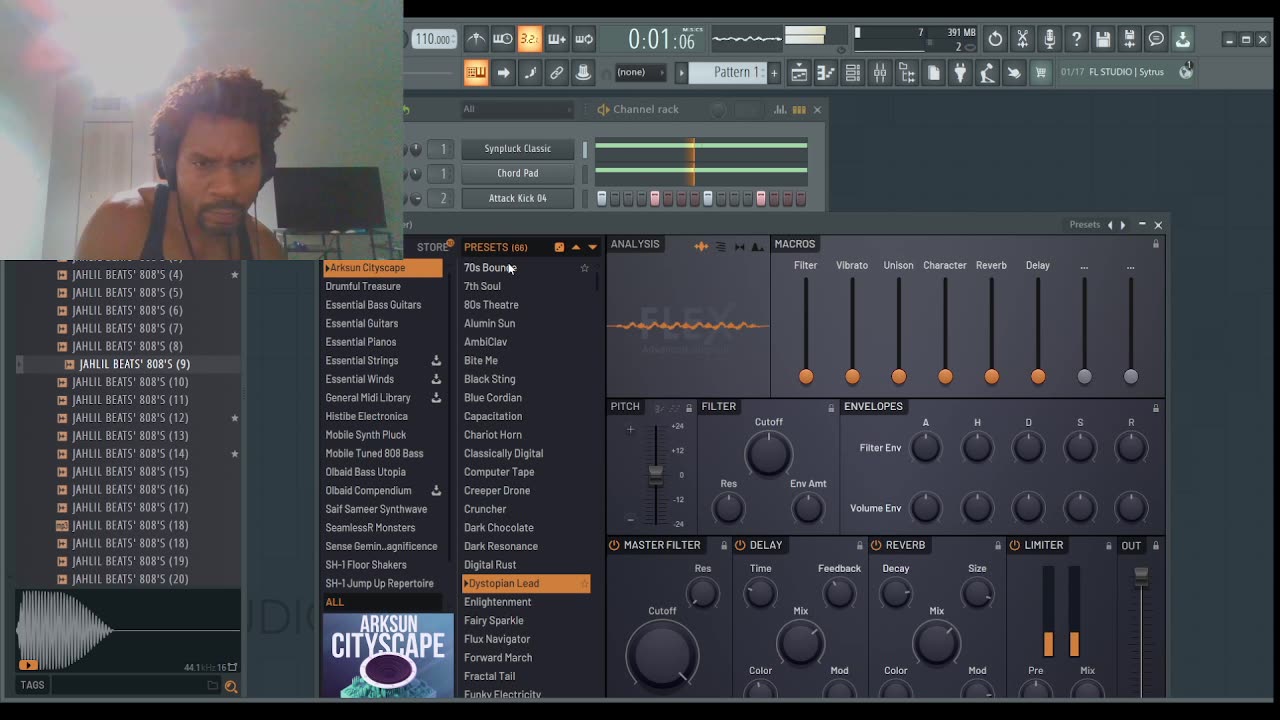Toggle Master Filter power button

614,545
